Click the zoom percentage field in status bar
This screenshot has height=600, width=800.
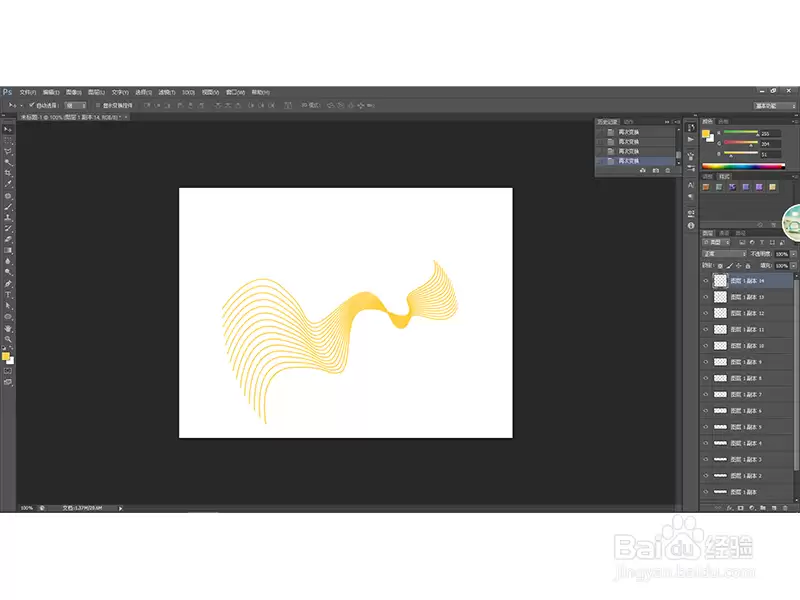coord(27,508)
